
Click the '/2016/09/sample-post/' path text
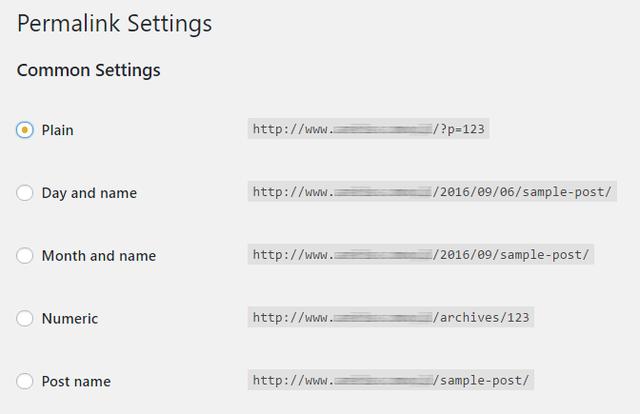click(511, 255)
